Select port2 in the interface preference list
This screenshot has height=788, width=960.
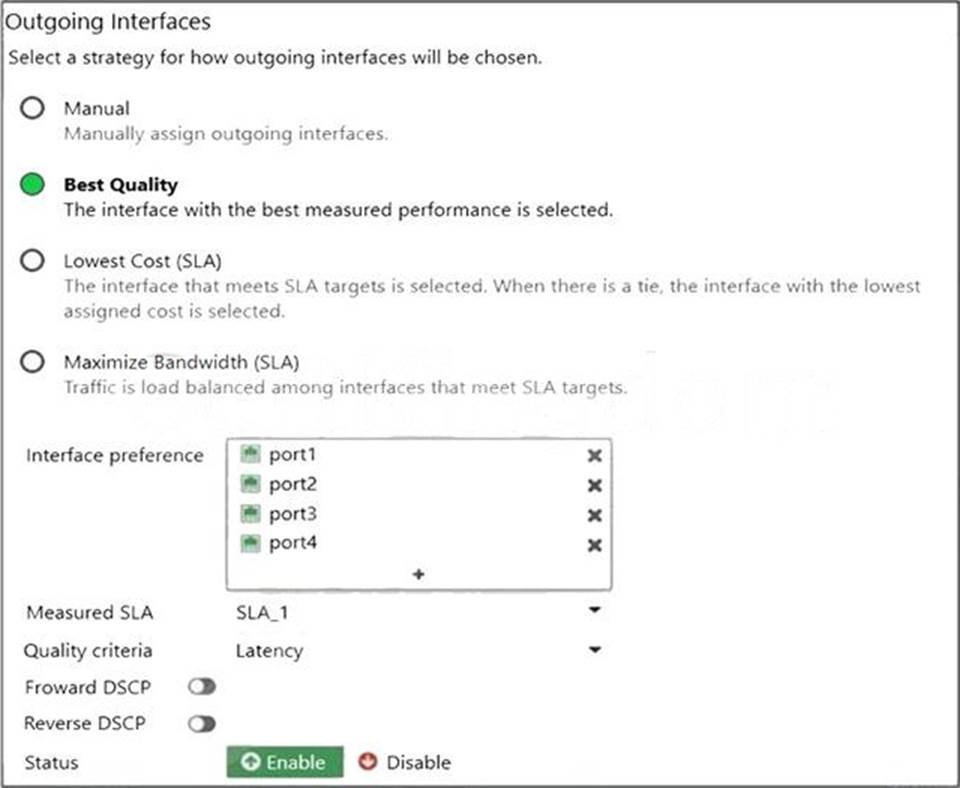tap(292, 484)
